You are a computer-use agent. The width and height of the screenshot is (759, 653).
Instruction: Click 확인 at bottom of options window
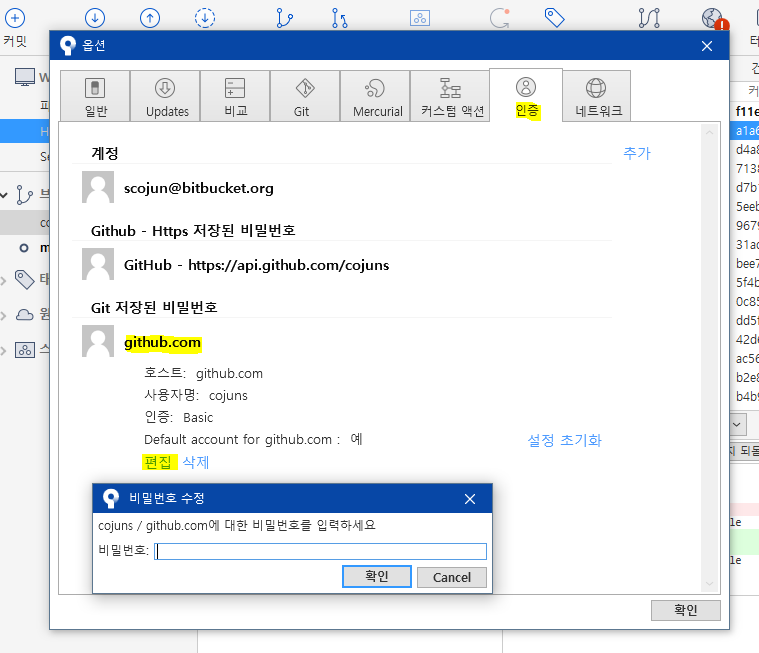685,610
